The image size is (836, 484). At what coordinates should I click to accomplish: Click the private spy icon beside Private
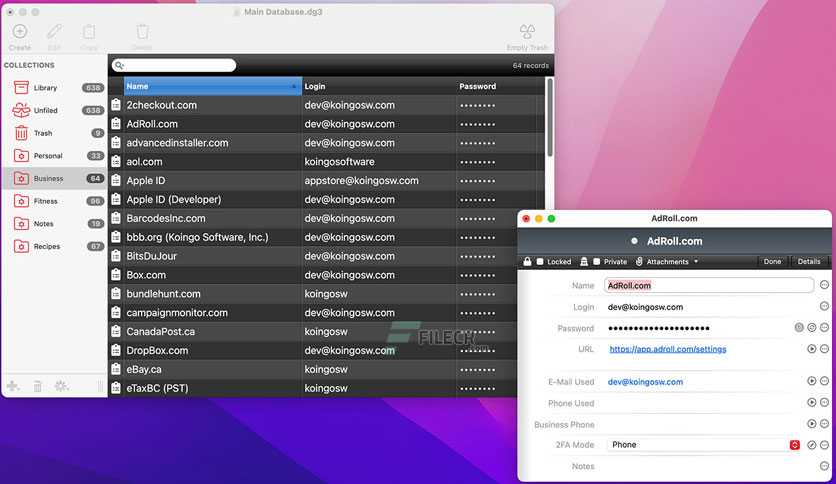pos(584,261)
